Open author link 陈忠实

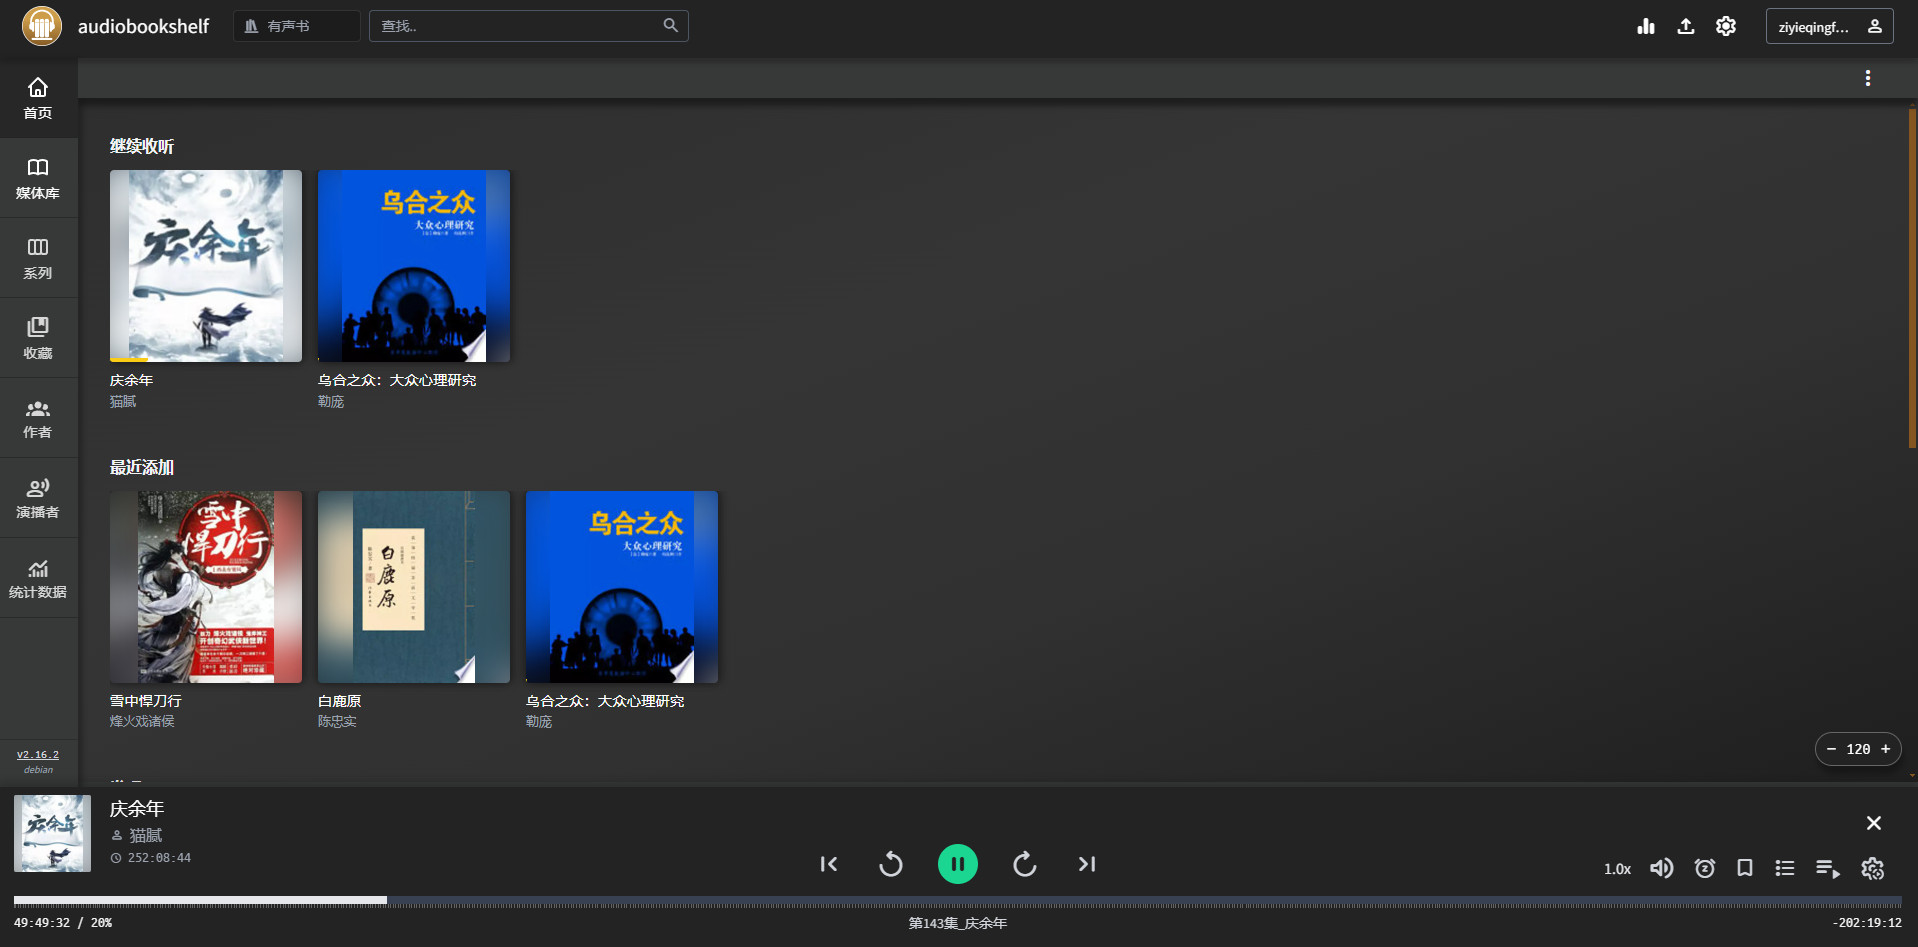pos(337,721)
